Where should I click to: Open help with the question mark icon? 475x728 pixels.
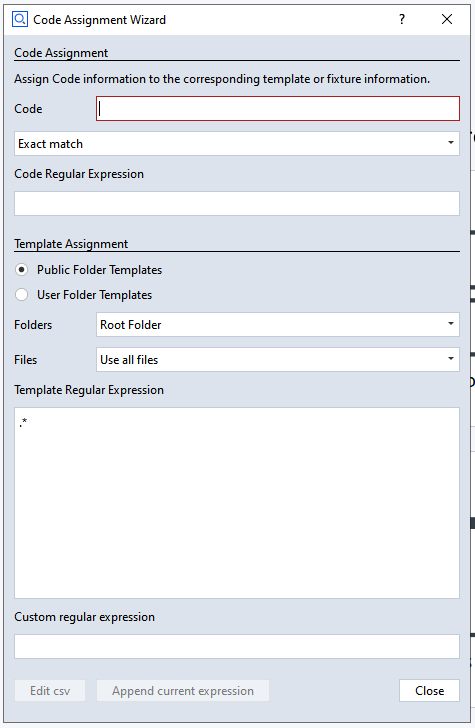click(x=402, y=20)
